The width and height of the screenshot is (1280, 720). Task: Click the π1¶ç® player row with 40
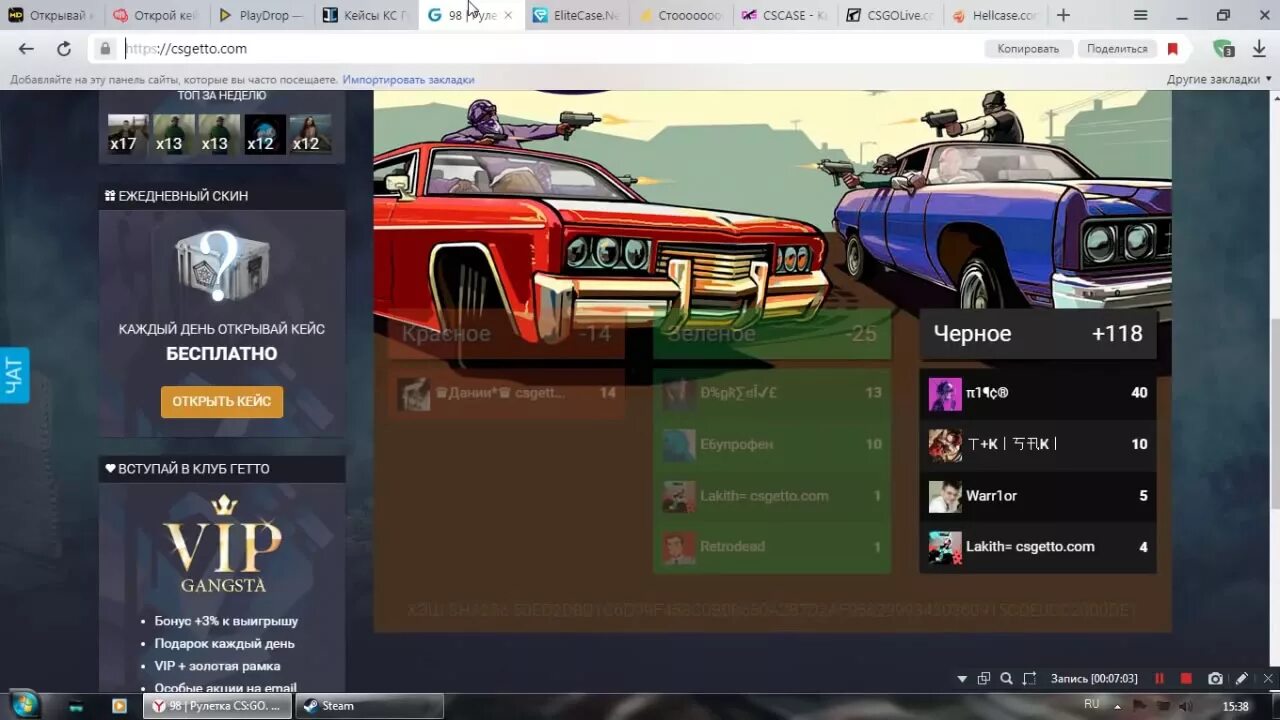(x=1038, y=393)
